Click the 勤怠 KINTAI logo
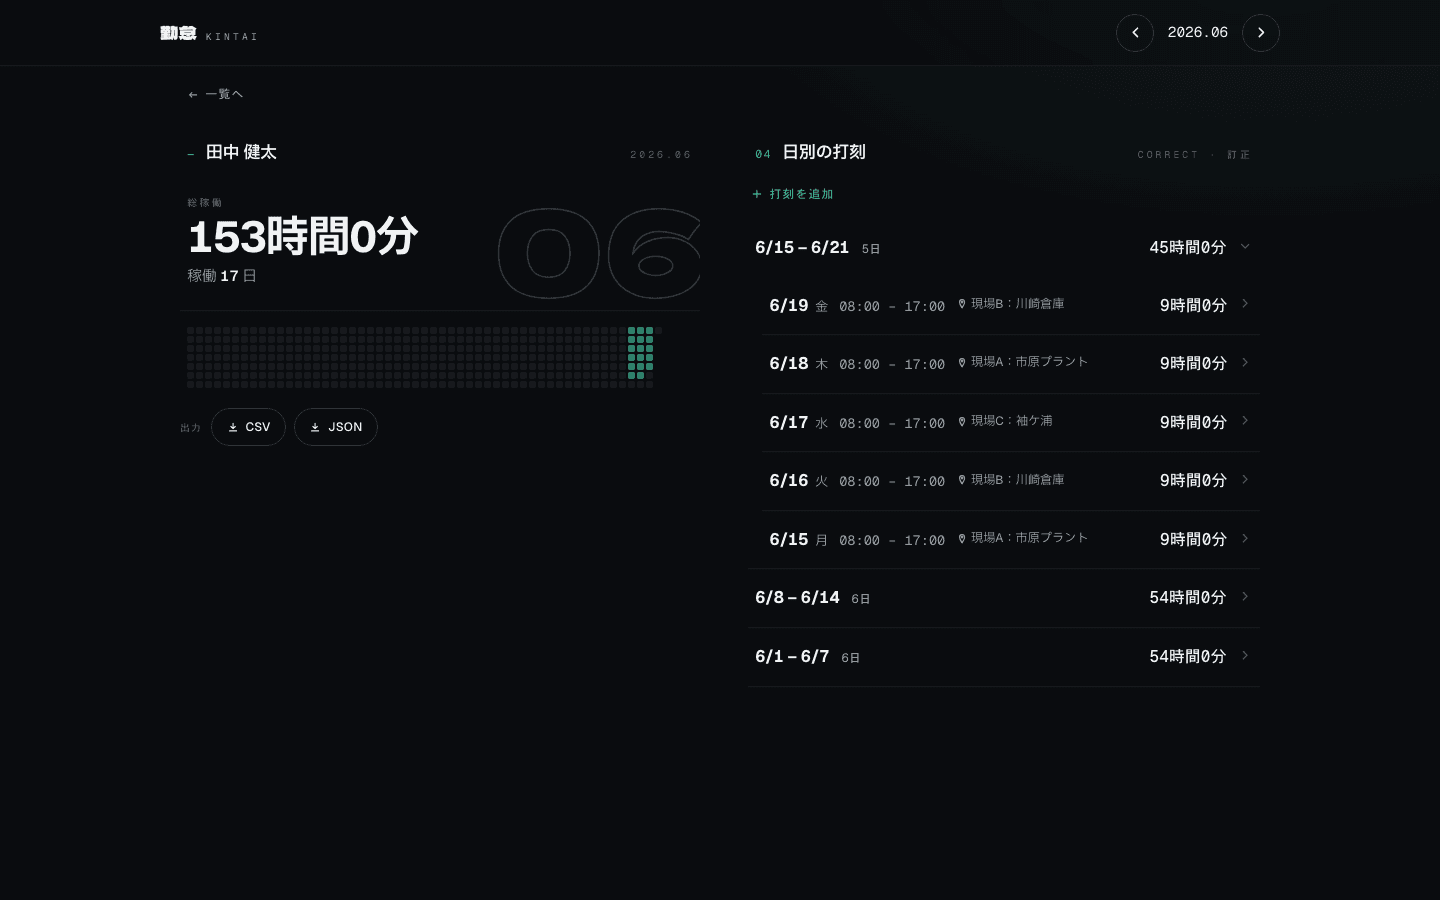 coord(209,34)
